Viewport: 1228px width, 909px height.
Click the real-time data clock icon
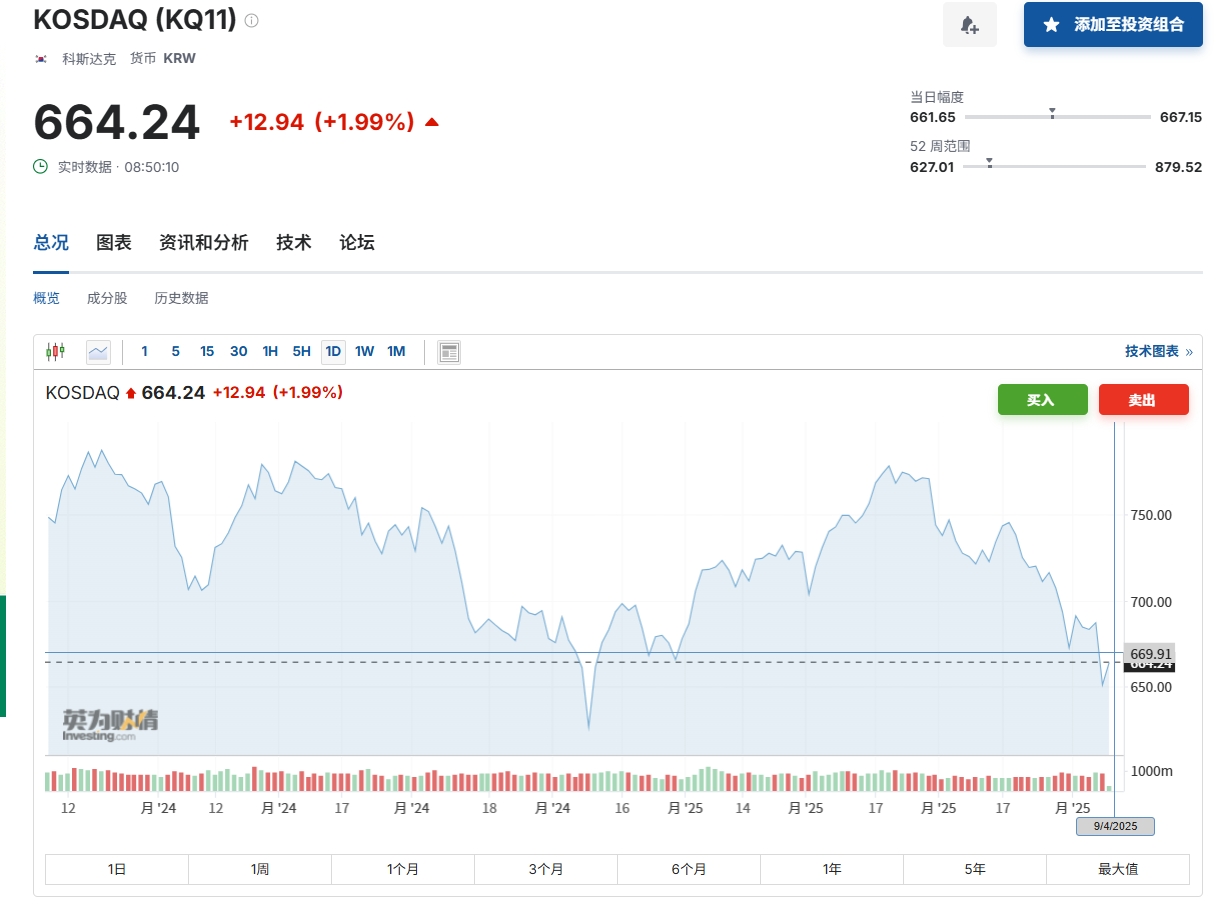click(41, 167)
